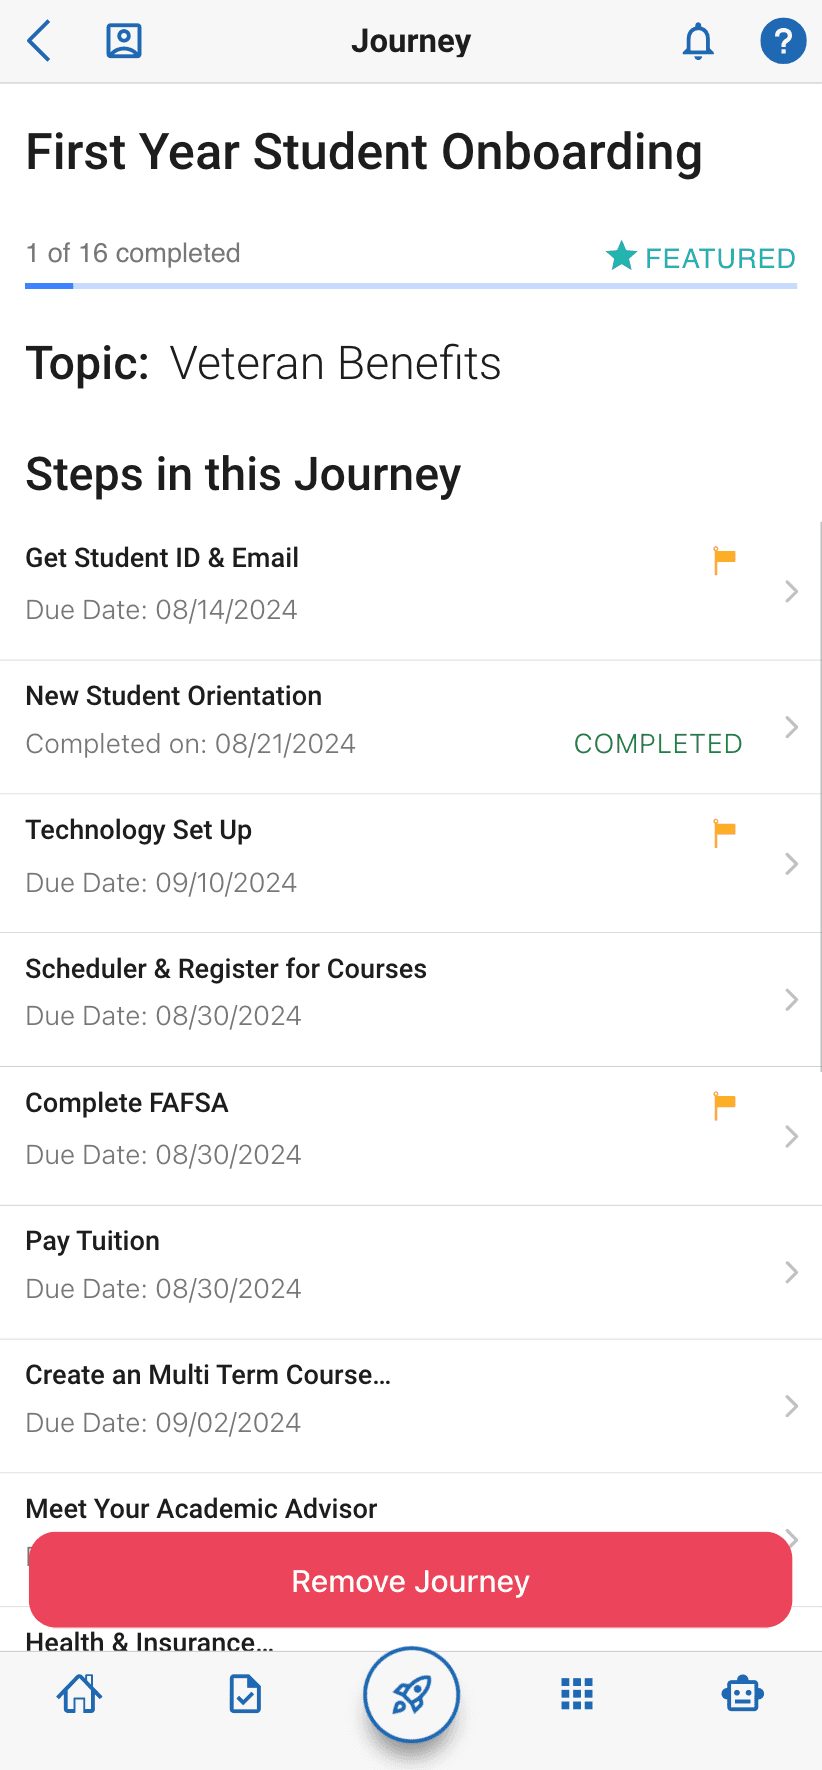Go to Home in bottom navigation
The image size is (822, 1770).
tap(79, 1694)
